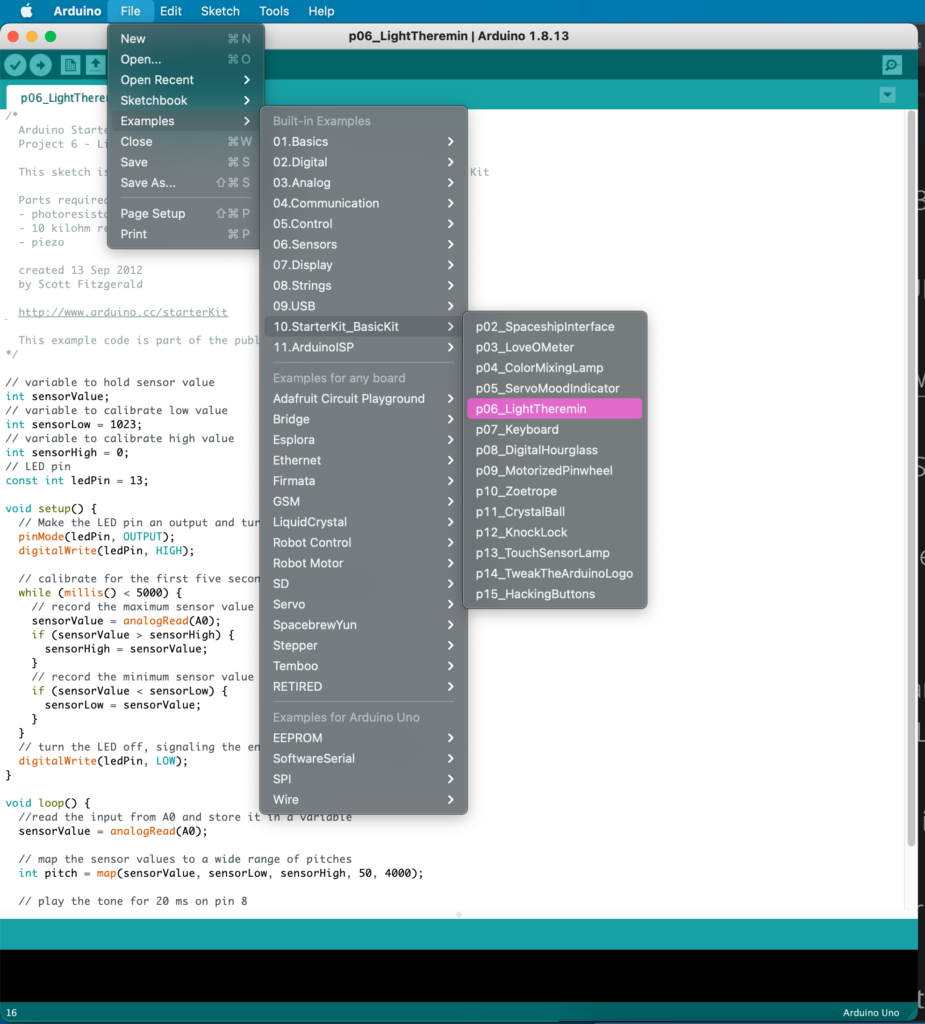Image resolution: width=925 pixels, height=1024 pixels.
Task: Open the tab options dropdown arrow
Action: click(x=887, y=95)
